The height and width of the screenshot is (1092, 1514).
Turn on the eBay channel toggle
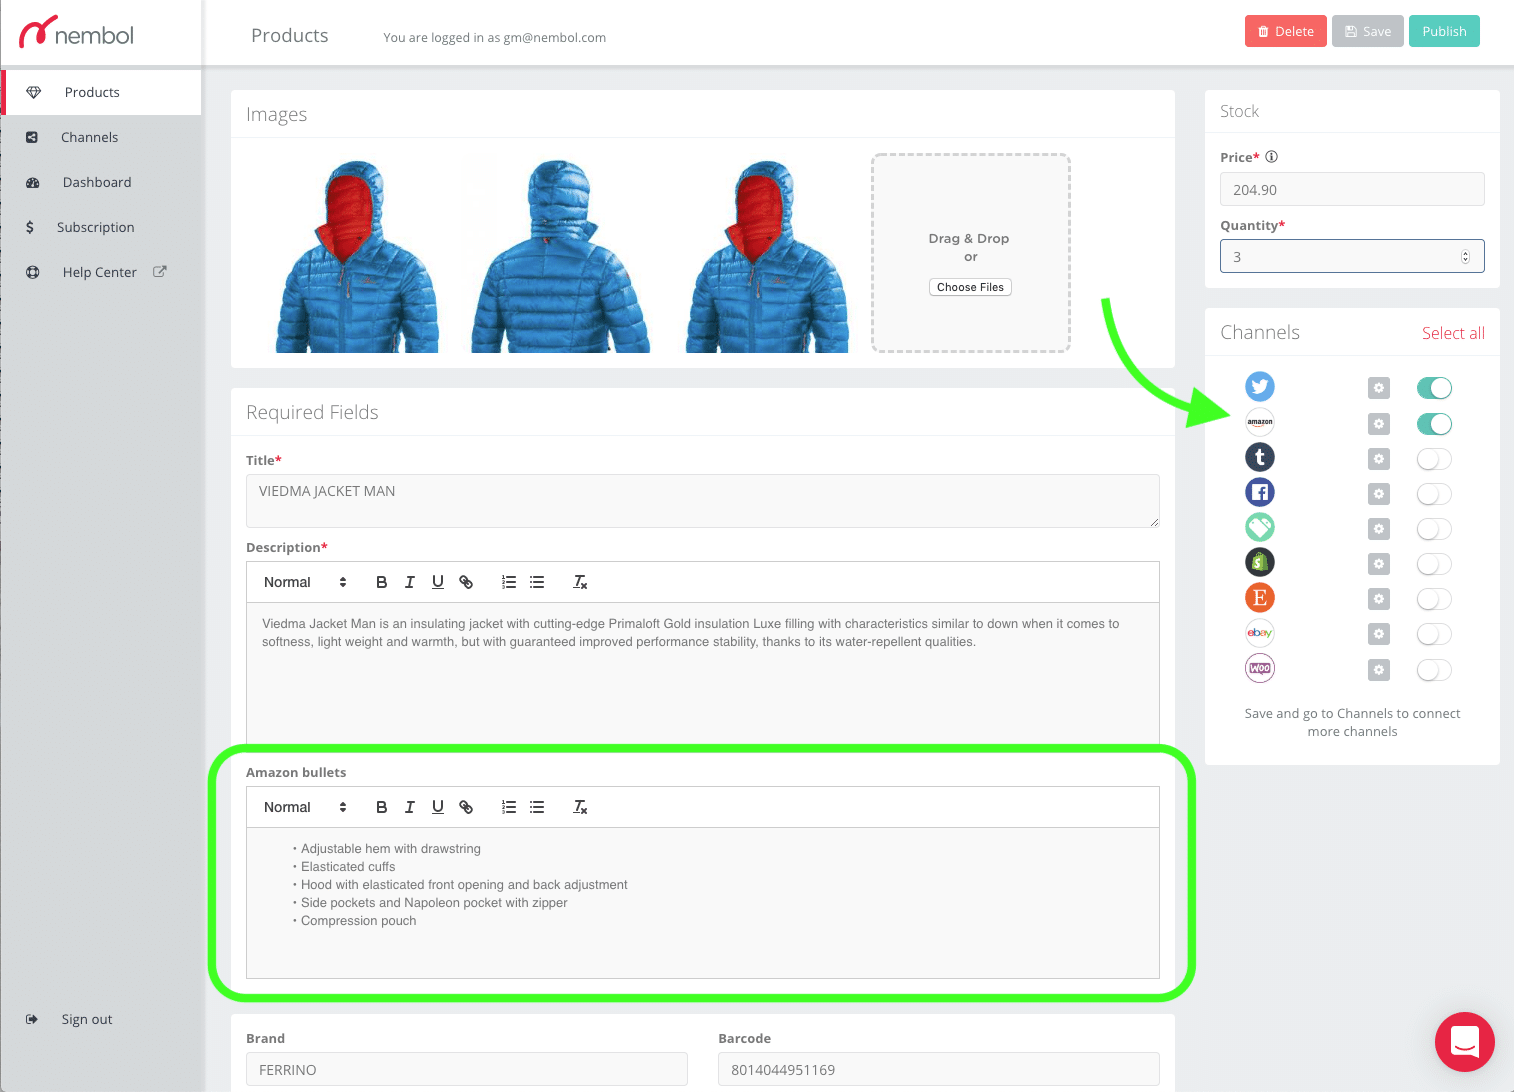coord(1434,634)
